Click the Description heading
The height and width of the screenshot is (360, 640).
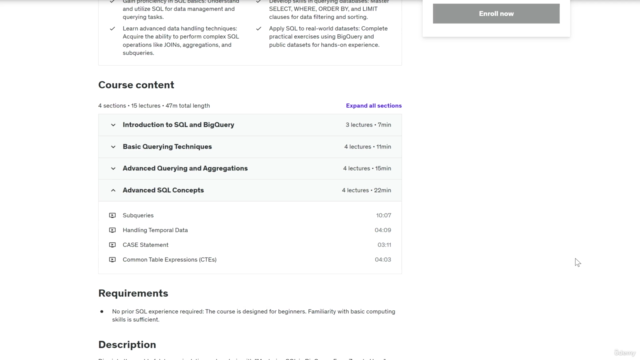[x=127, y=345]
